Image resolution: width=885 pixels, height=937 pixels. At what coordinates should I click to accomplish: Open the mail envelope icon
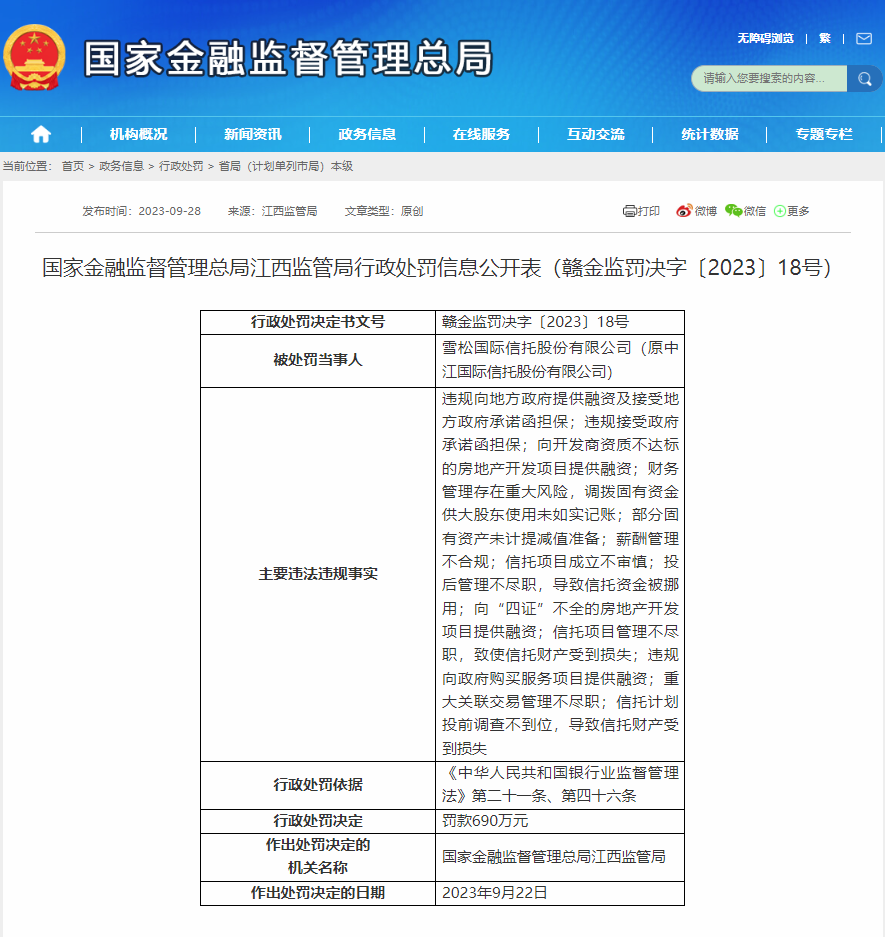click(x=863, y=38)
